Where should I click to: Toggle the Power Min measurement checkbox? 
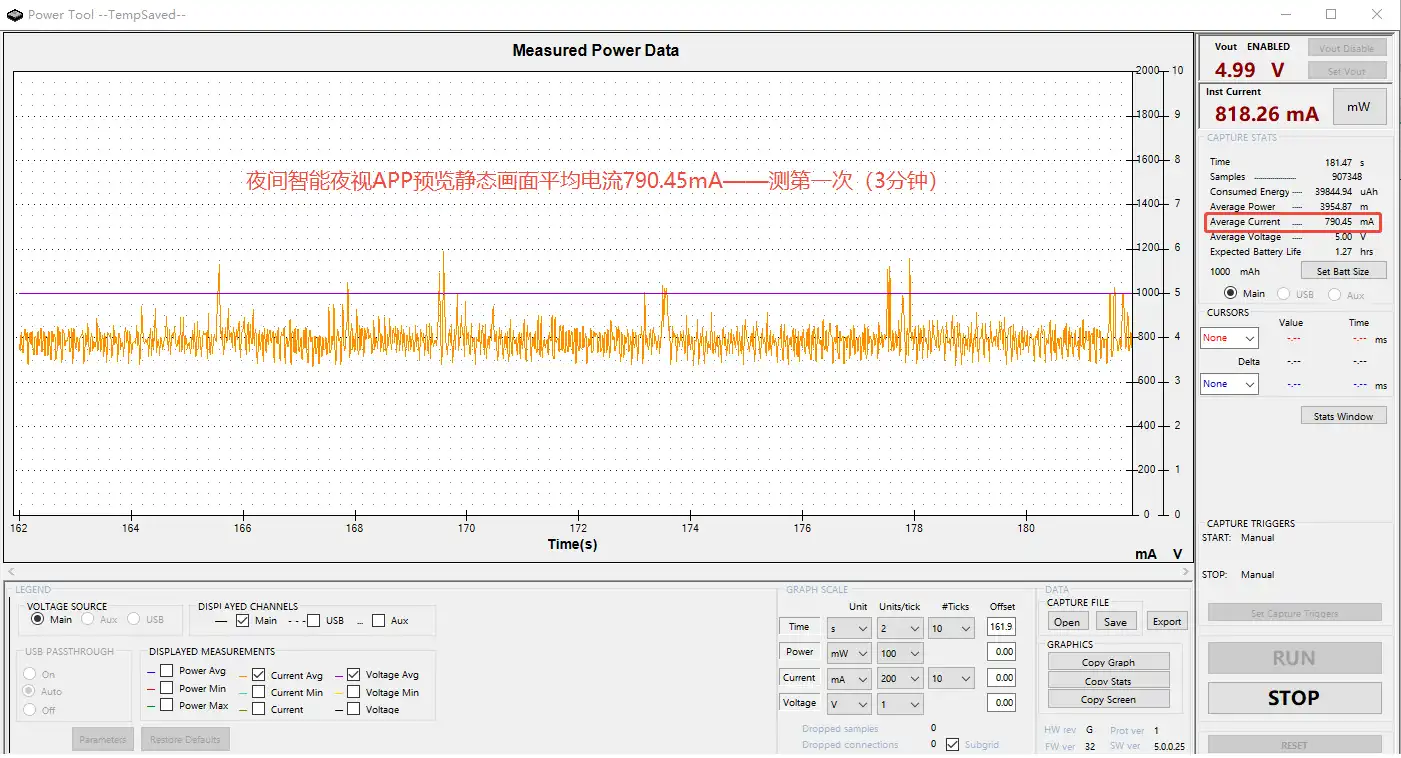[x=167, y=688]
